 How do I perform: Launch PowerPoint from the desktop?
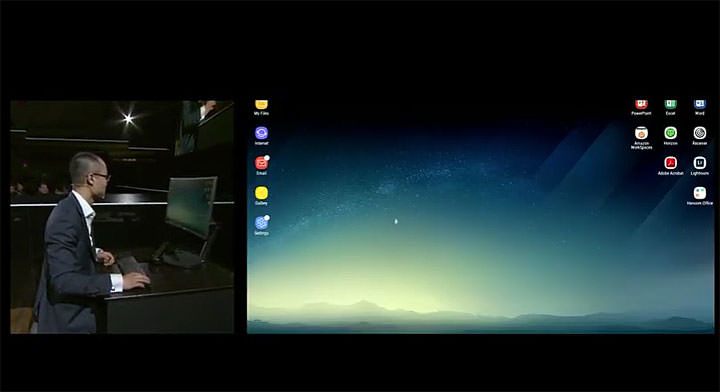point(641,105)
